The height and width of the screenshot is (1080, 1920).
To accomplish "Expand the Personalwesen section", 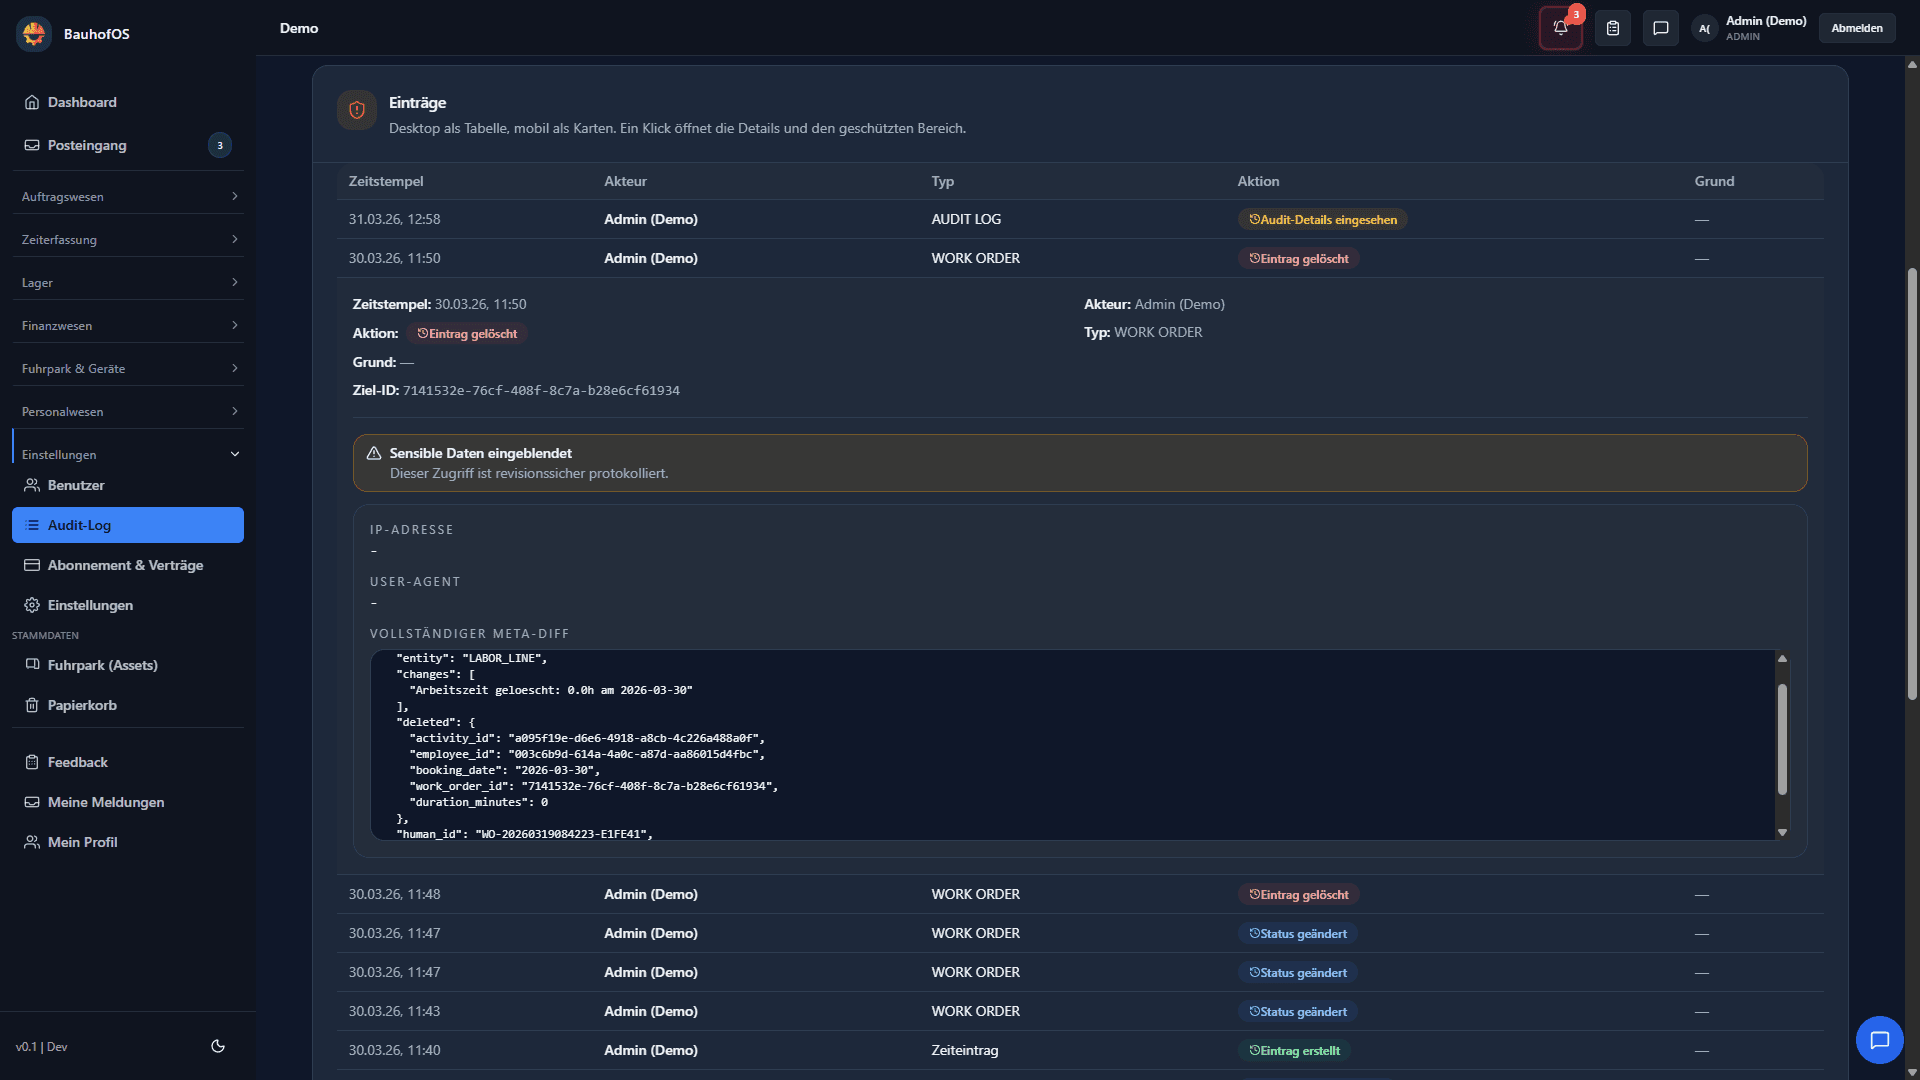I will pyautogui.click(x=128, y=411).
